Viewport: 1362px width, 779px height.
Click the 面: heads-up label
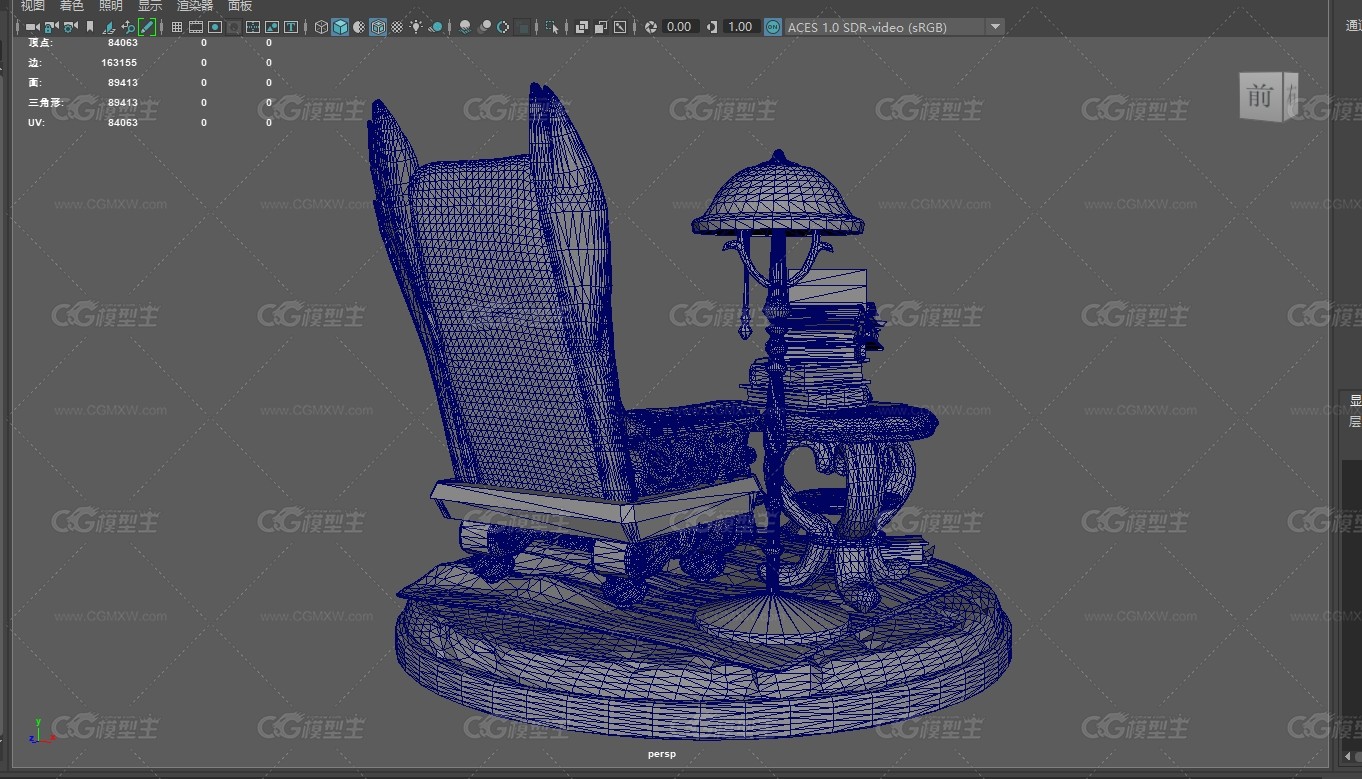[35, 82]
